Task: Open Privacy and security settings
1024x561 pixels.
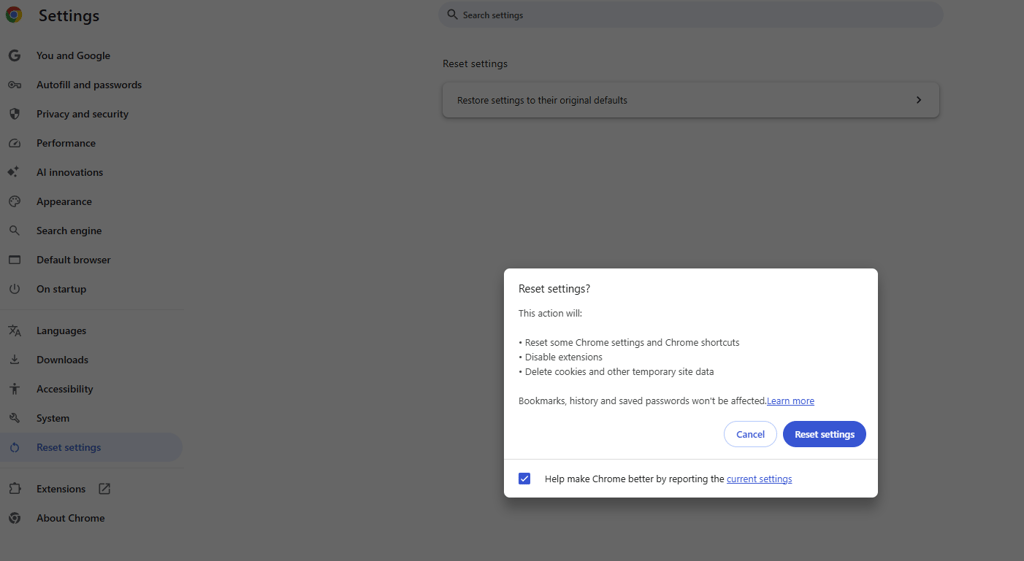Action: (x=82, y=114)
